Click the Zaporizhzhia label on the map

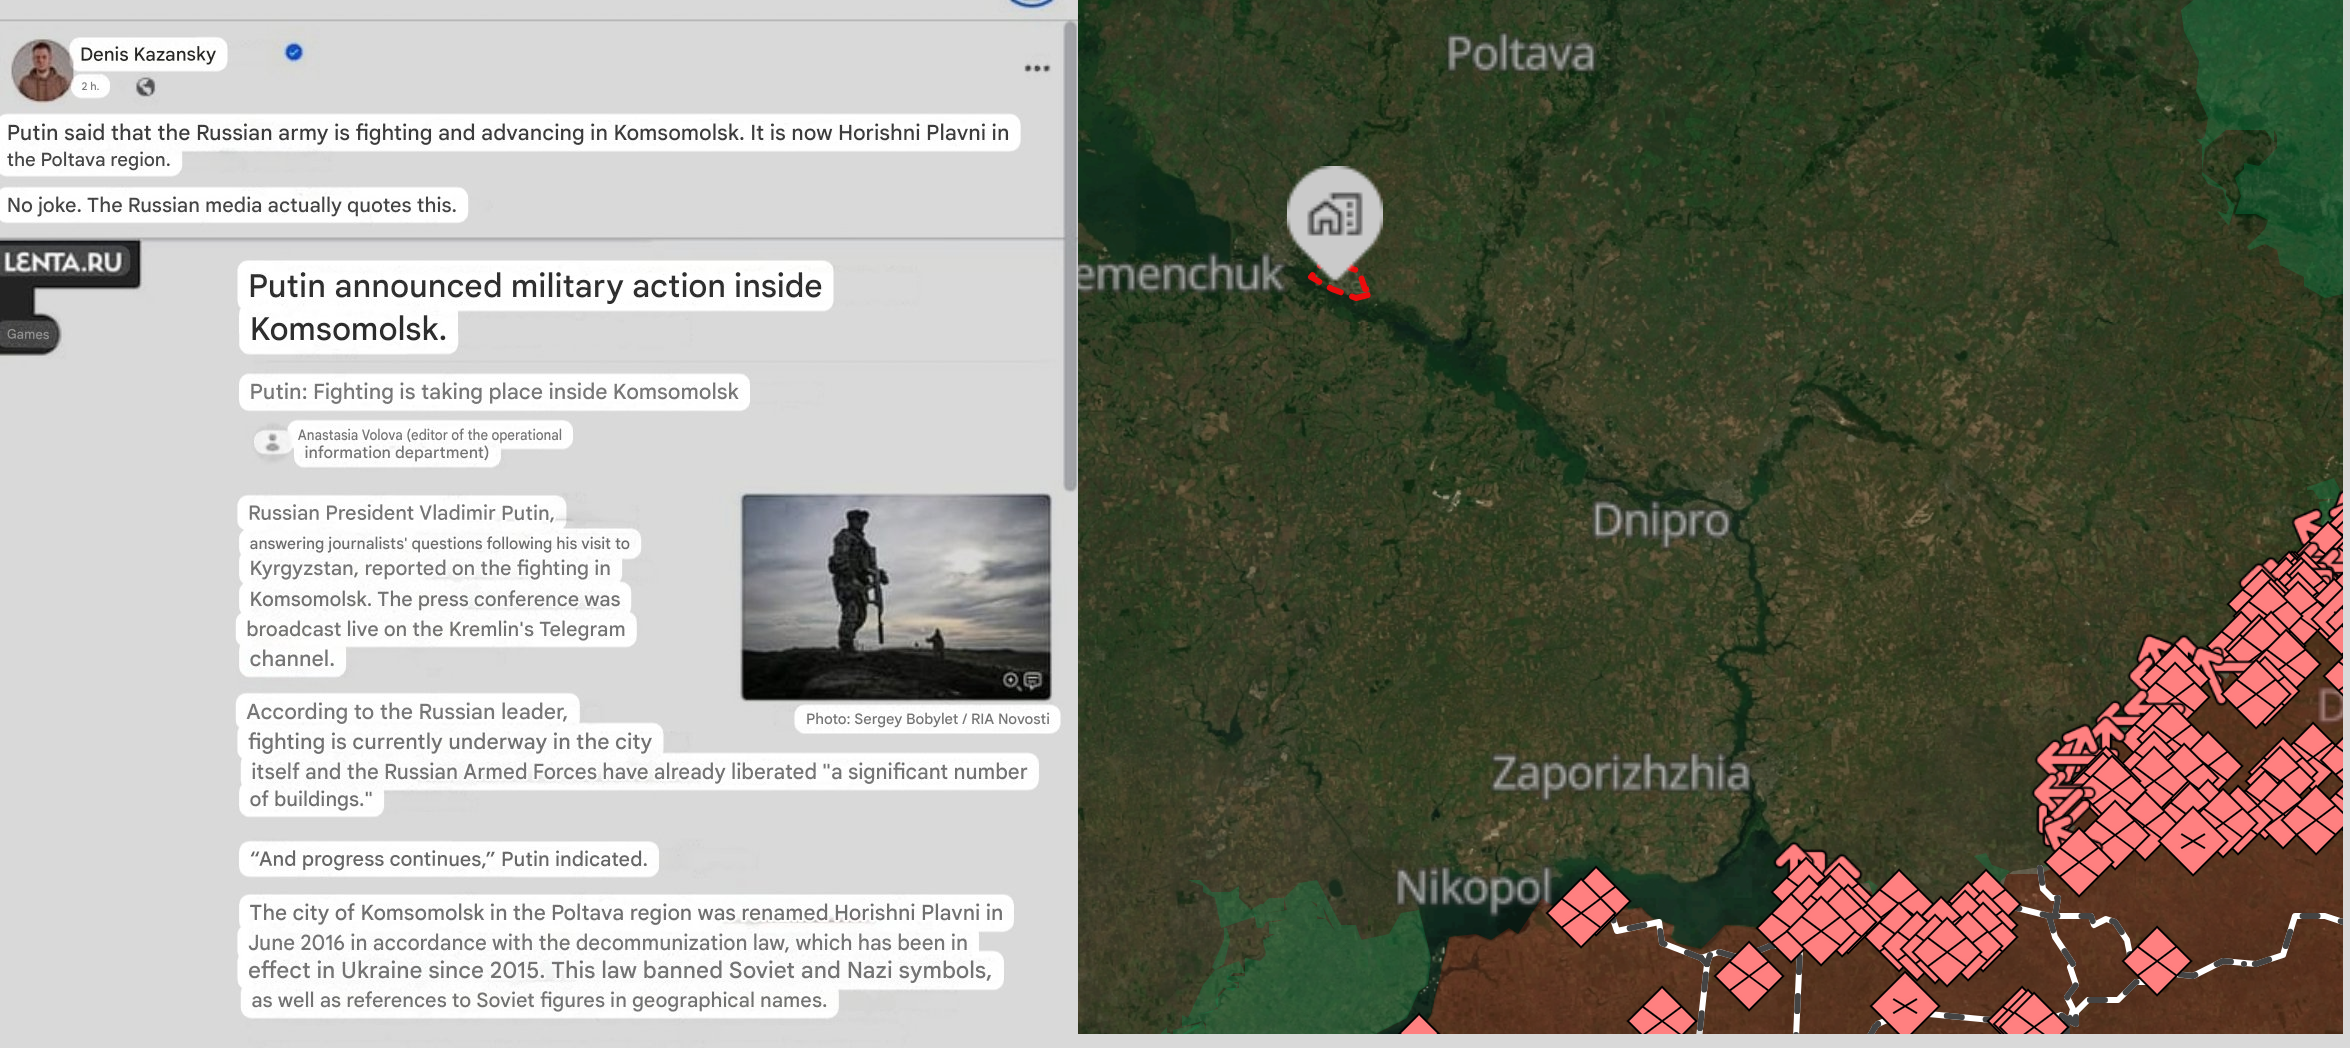tap(1620, 774)
